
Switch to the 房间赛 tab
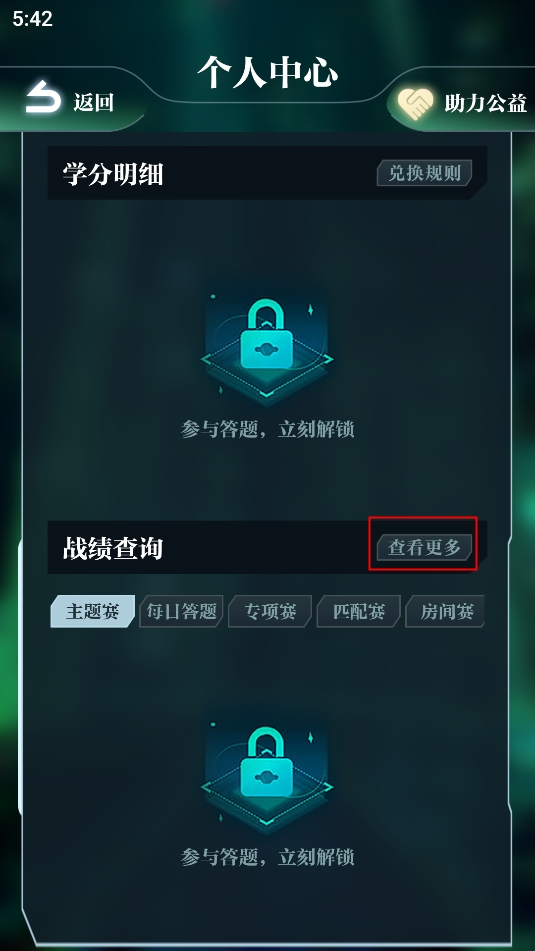point(445,611)
